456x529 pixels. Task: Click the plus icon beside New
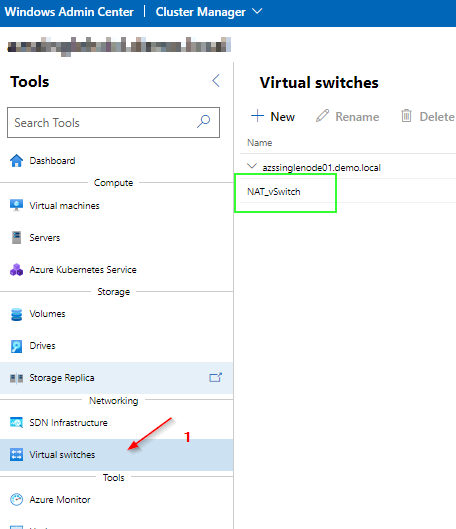coord(257,116)
